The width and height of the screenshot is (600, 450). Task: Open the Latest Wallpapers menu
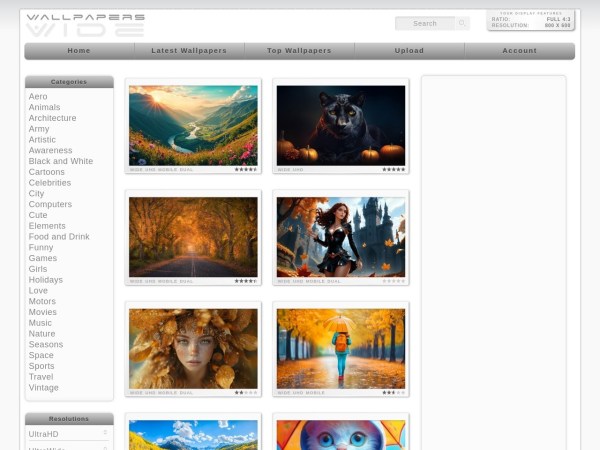point(189,51)
